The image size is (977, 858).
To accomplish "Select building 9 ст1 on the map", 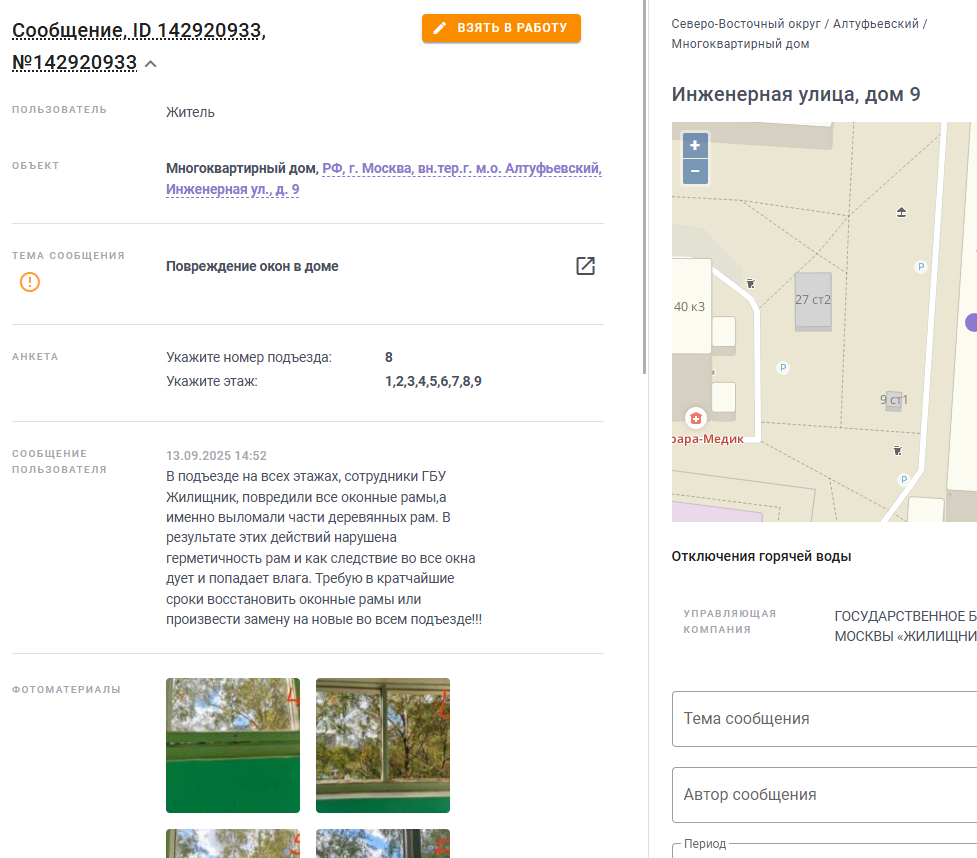I will coord(894,399).
